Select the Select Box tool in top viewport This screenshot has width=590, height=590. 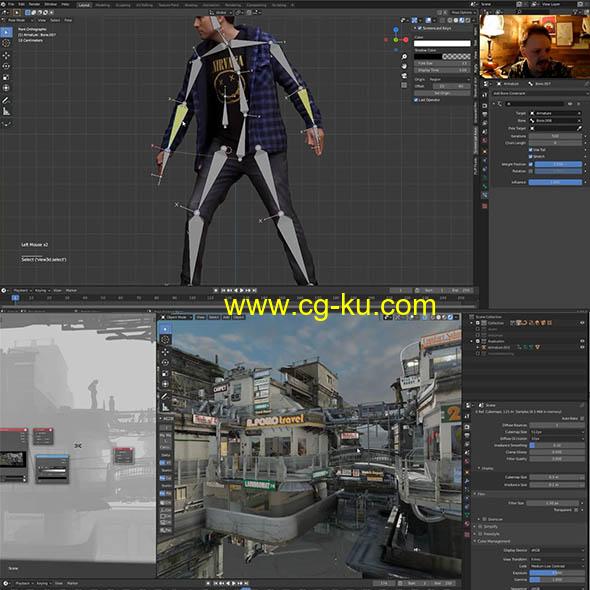[x=6, y=32]
